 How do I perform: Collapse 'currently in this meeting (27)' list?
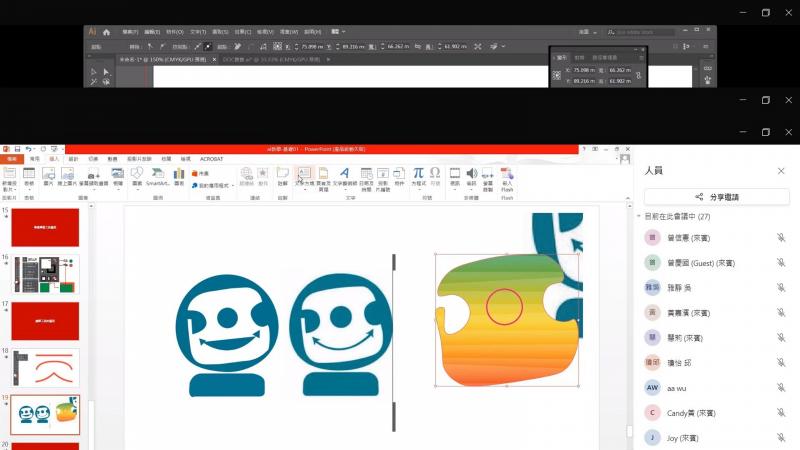639,216
